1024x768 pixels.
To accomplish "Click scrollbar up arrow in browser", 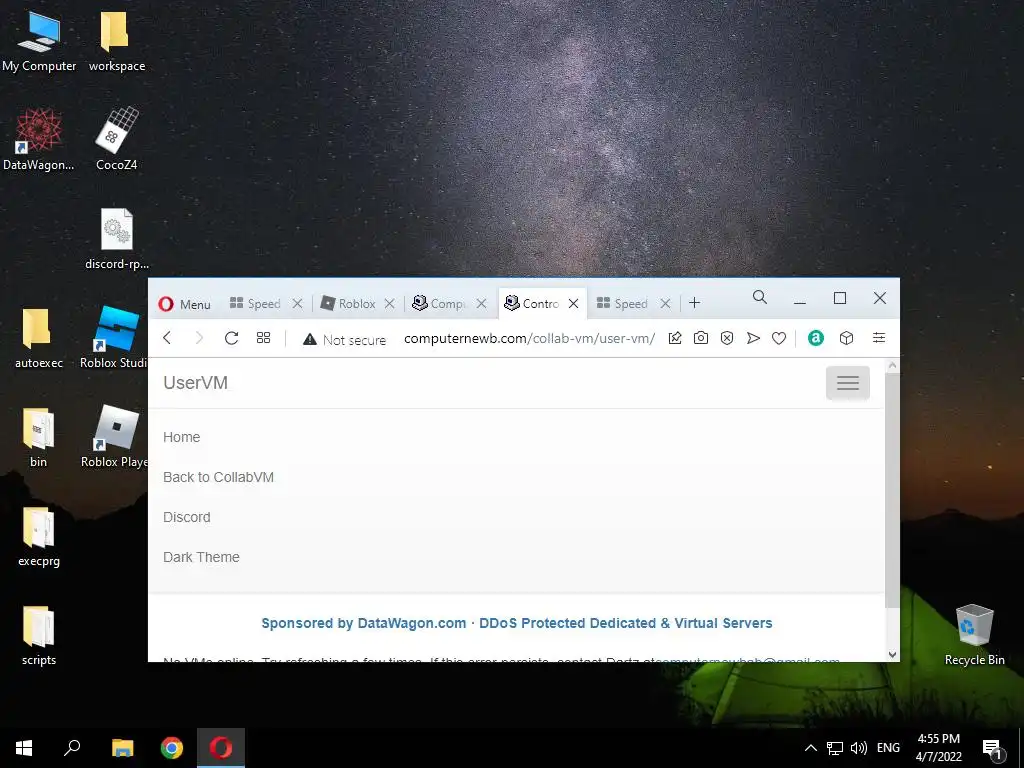I will coord(892,366).
